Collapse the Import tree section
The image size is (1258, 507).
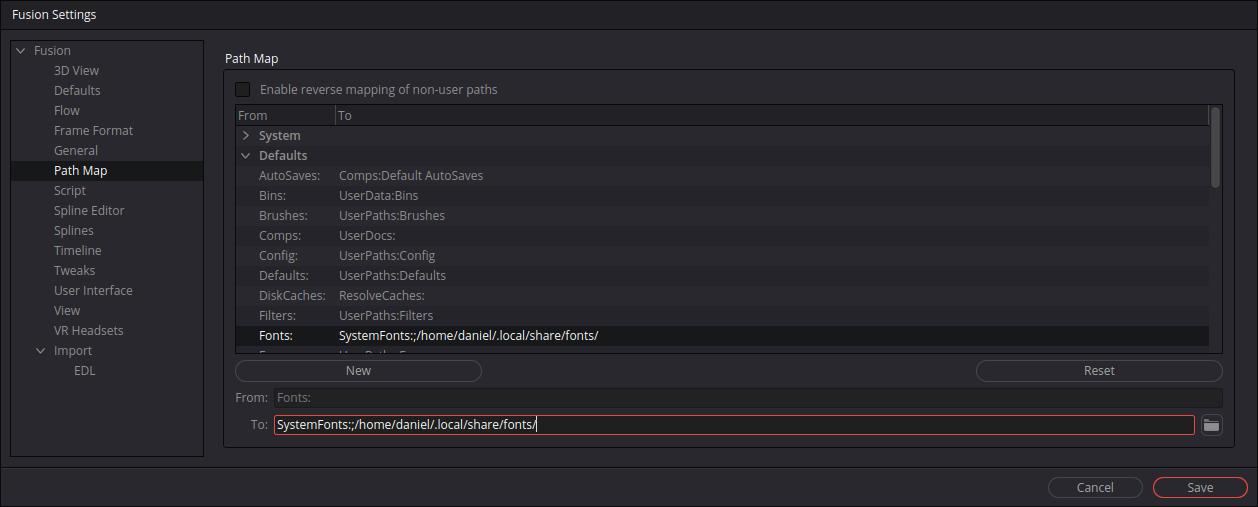point(40,351)
